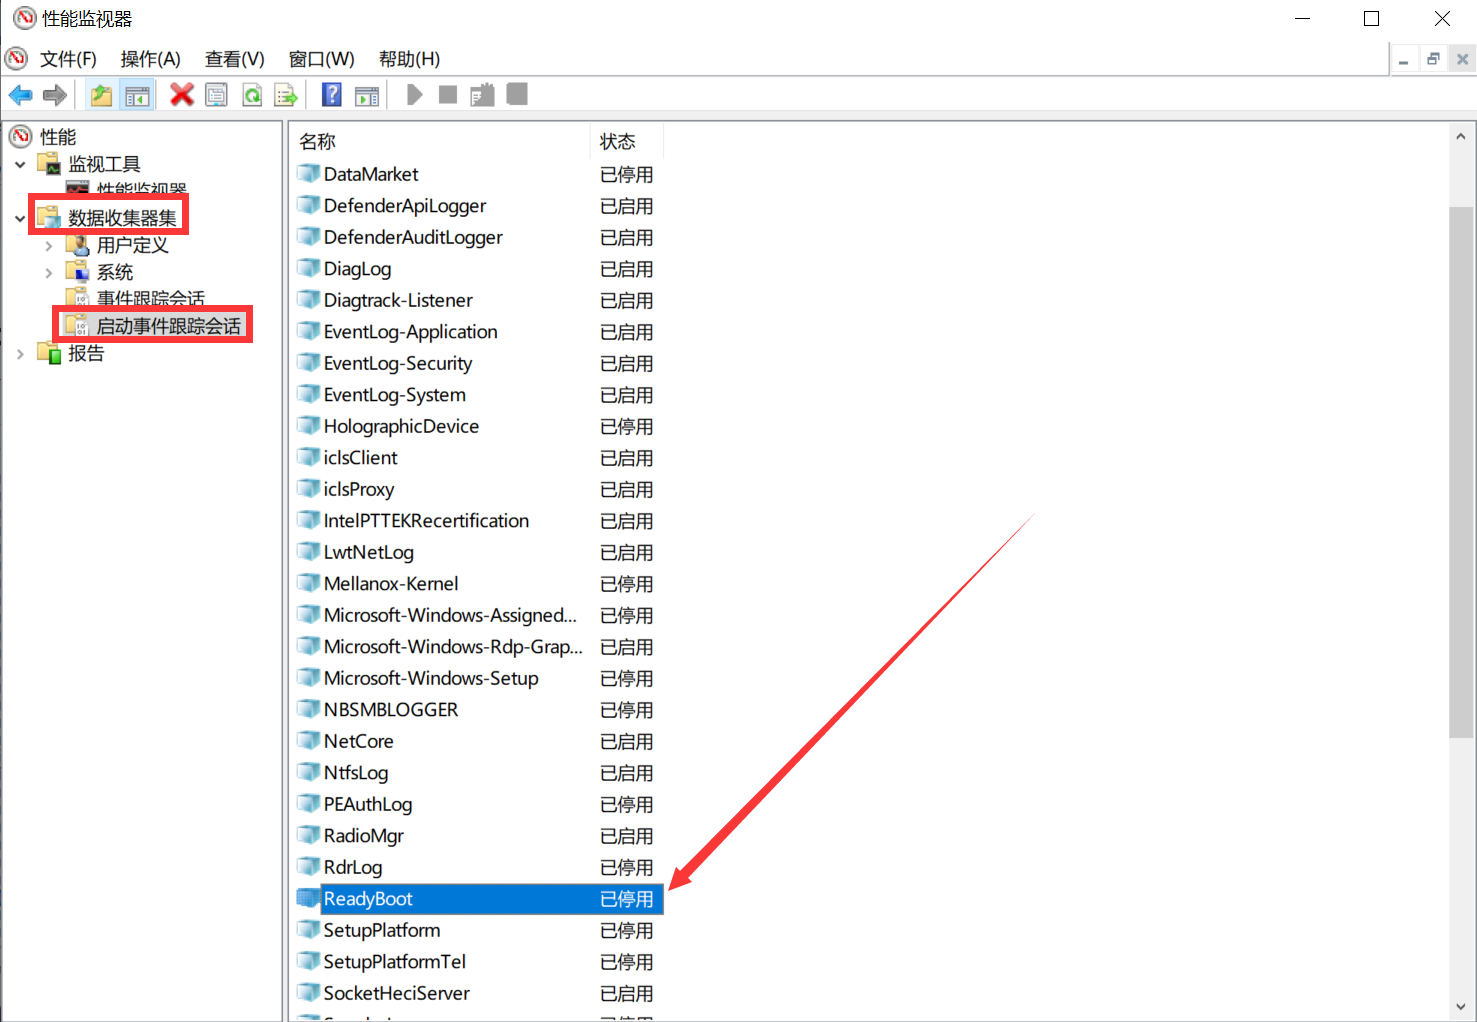The width and height of the screenshot is (1477, 1022).
Task: Click the Back arrow toolbar icon
Action: tap(20, 95)
